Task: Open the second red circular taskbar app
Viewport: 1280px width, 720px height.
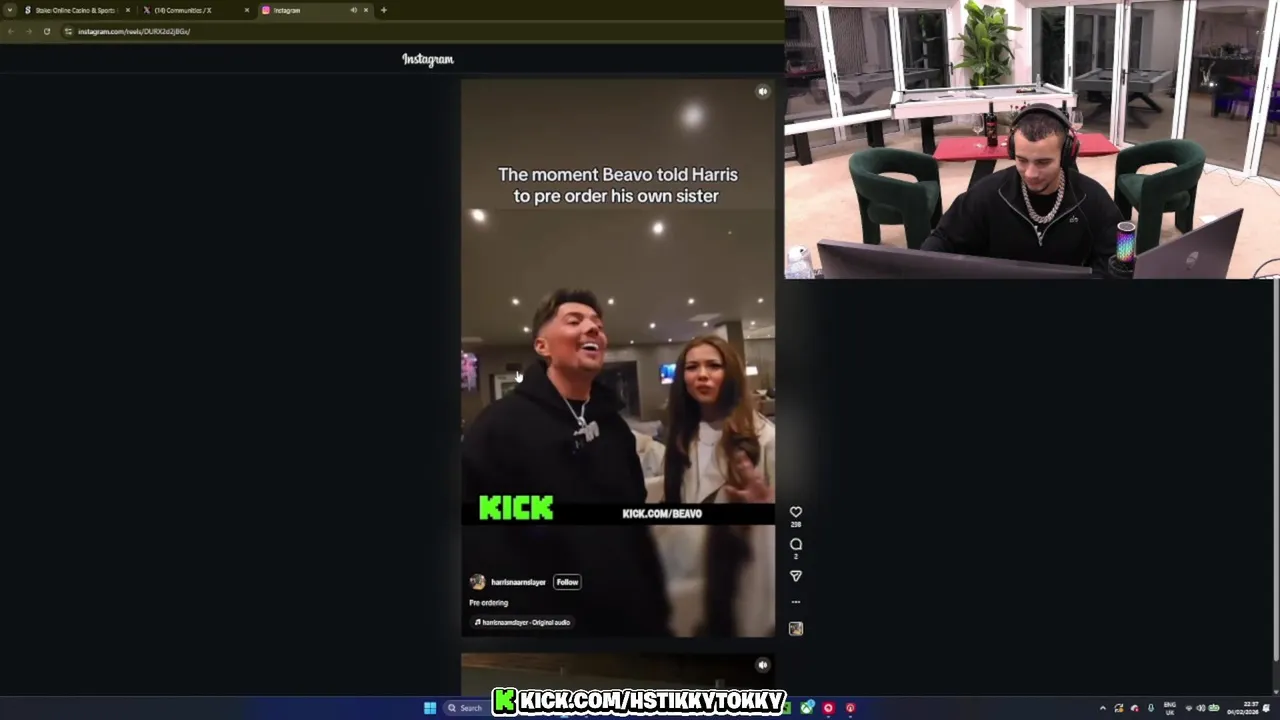Action: click(x=850, y=708)
